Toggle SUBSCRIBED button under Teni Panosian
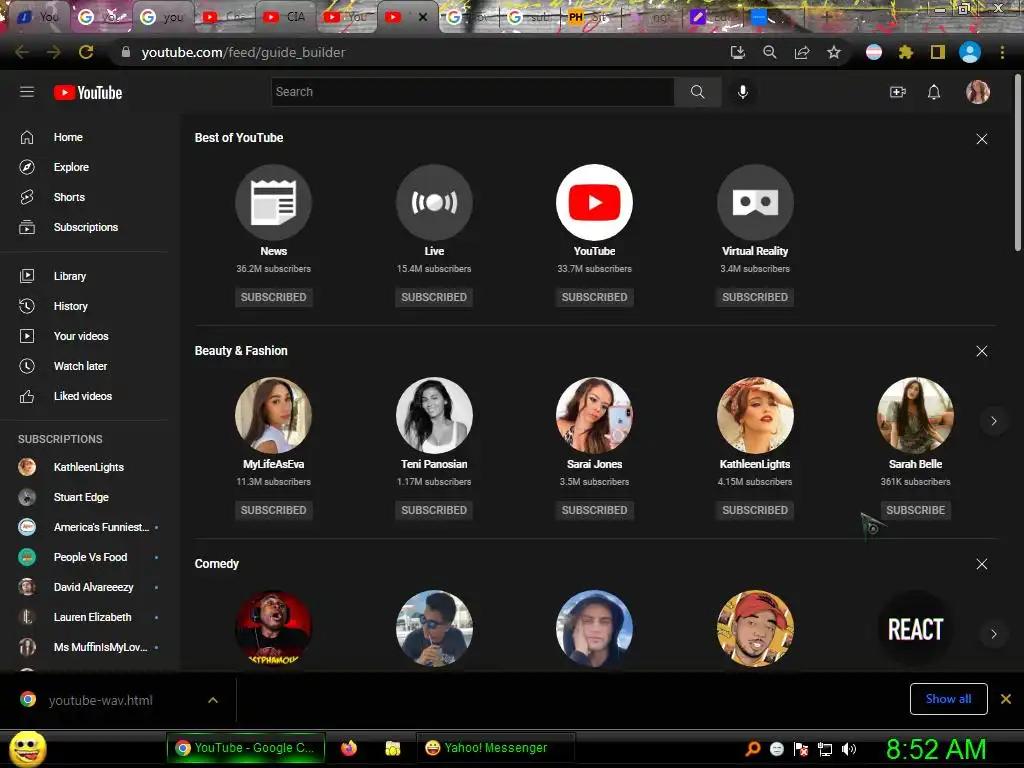The width and height of the screenshot is (1024, 768). click(x=434, y=510)
